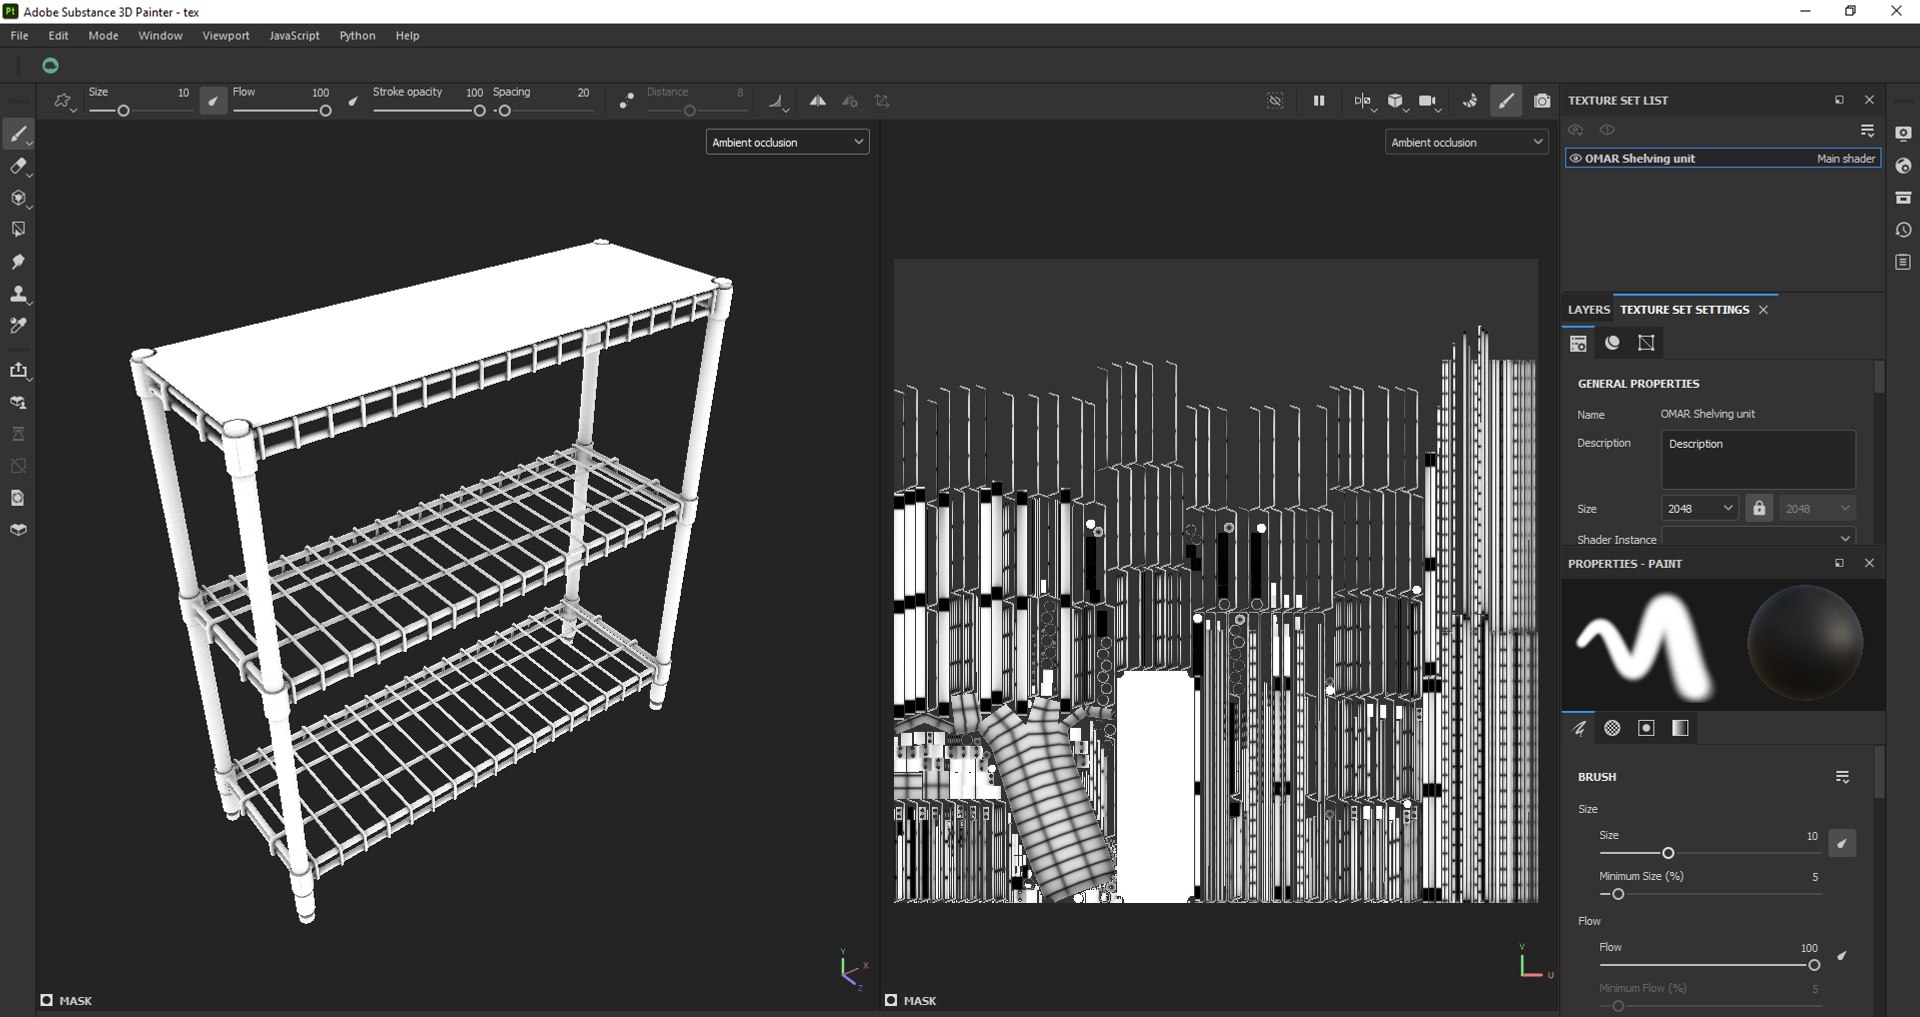Select the Paint brush tool in left toolbar
Image resolution: width=1920 pixels, height=1017 pixels.
click(18, 134)
